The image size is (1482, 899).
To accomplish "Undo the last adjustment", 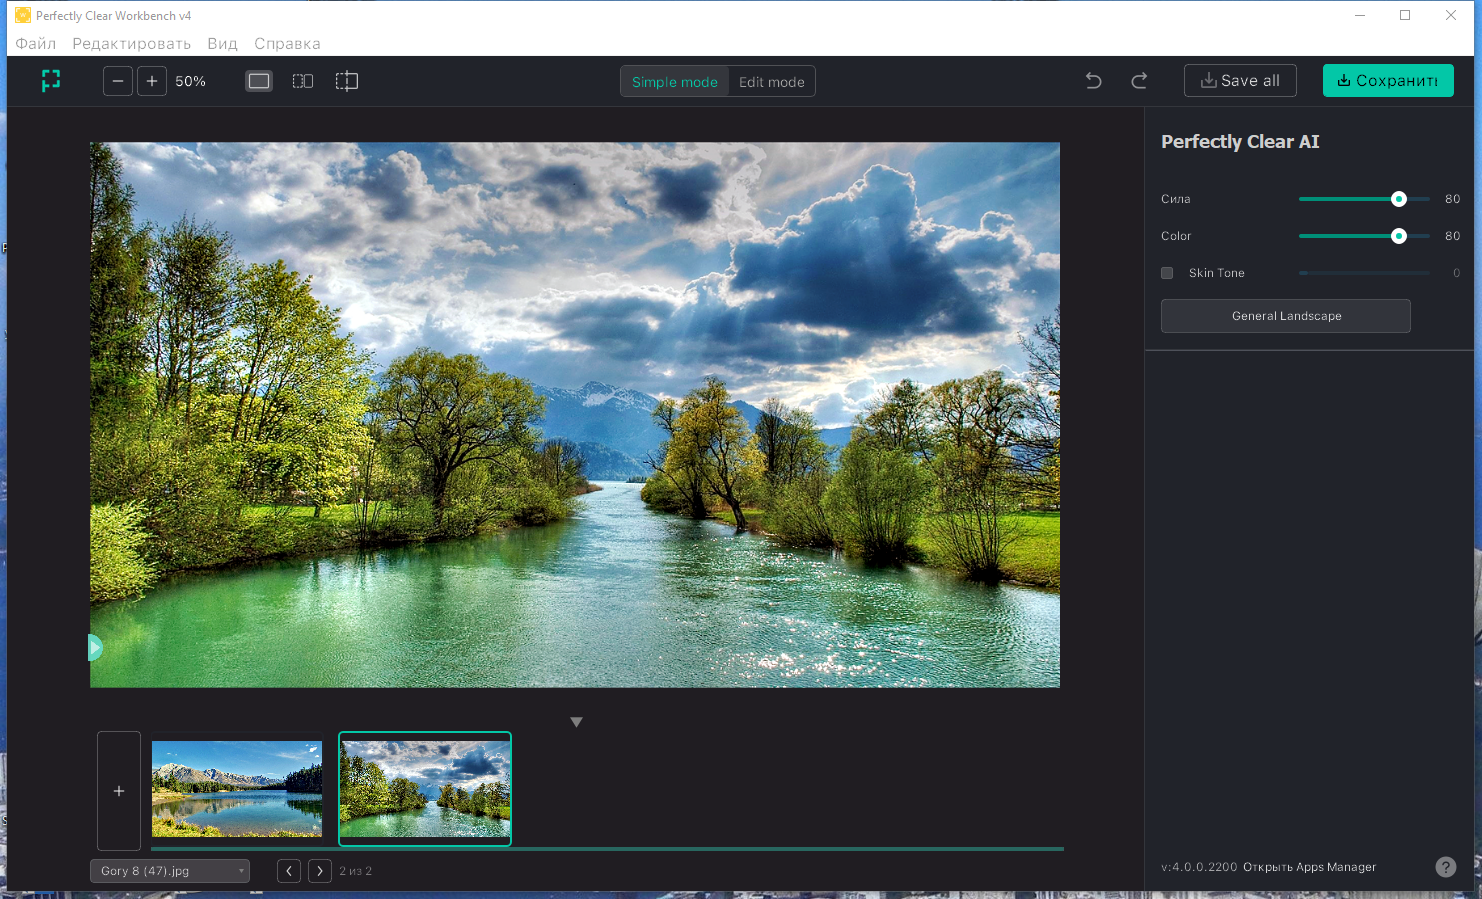I will (x=1094, y=81).
